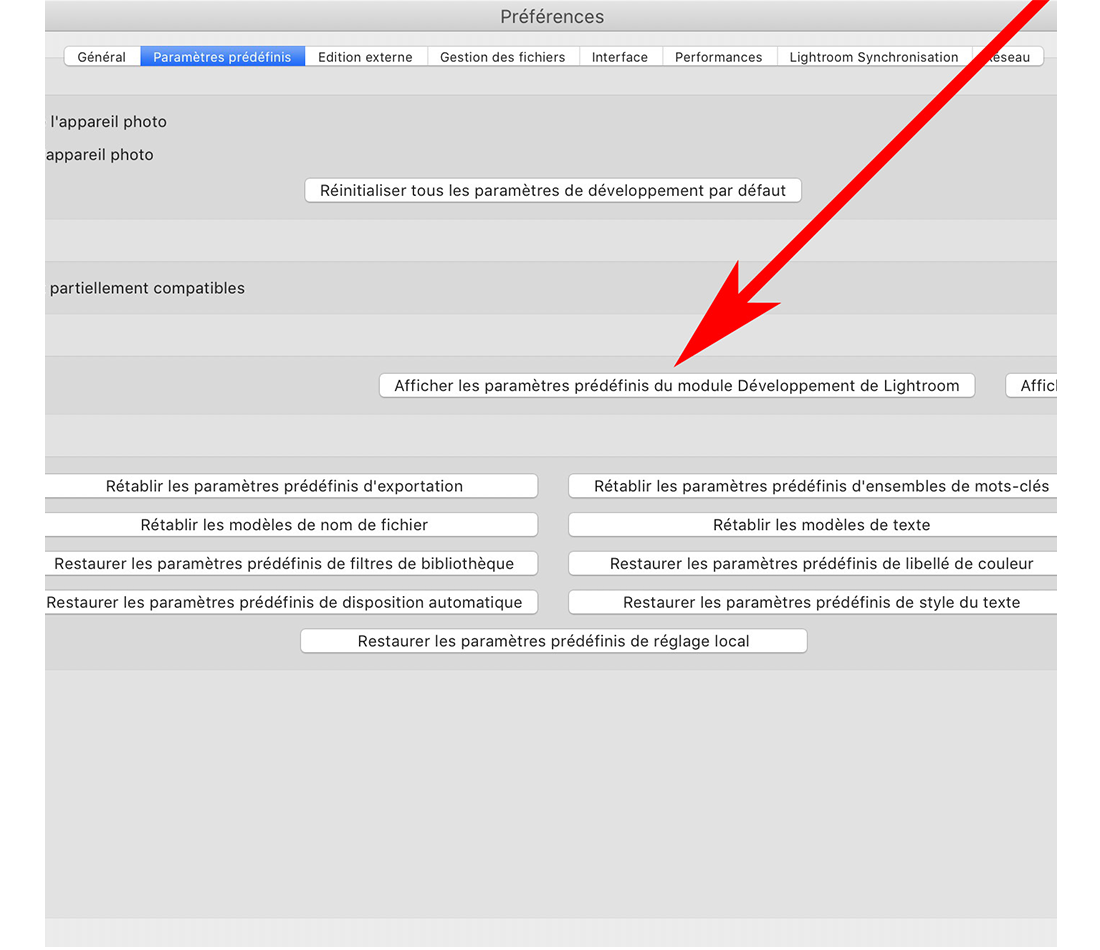Image resolution: width=1100 pixels, height=950 pixels.
Task: Click Restaurer les paramètres de réglage local
Action: (x=553, y=641)
